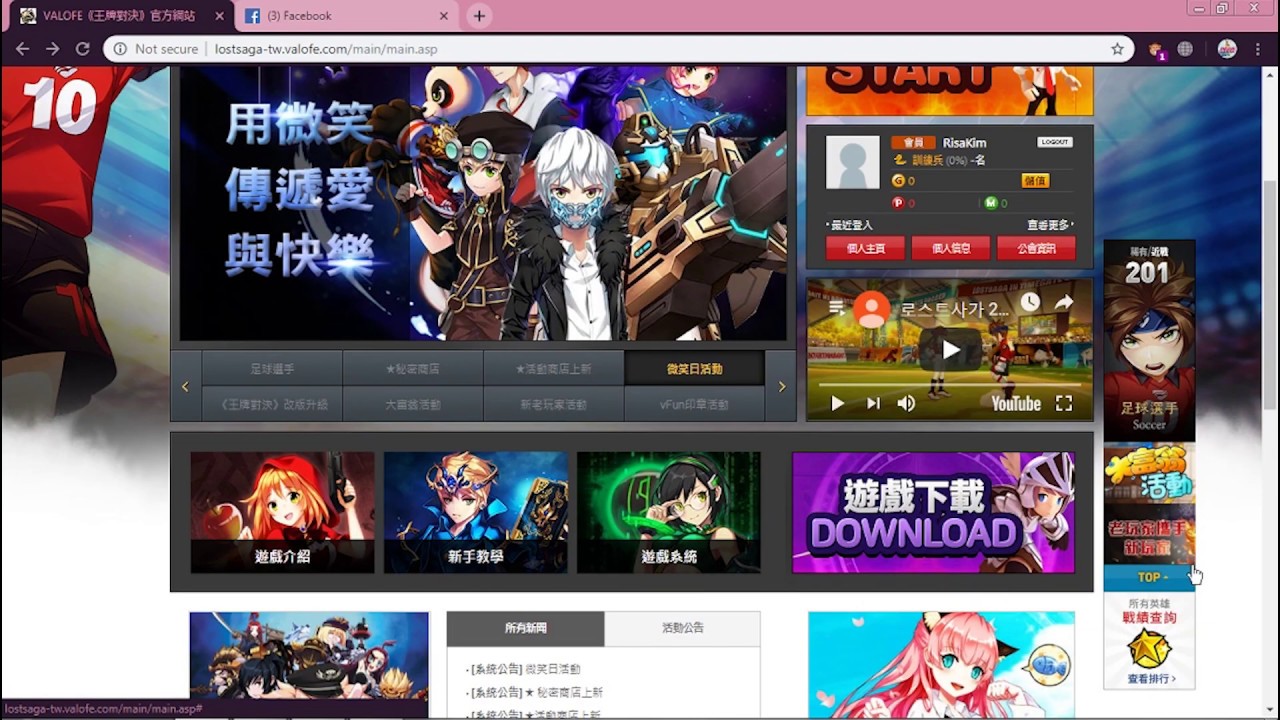
Task: Click the gold G coin icon
Action: pyautogui.click(x=898, y=181)
